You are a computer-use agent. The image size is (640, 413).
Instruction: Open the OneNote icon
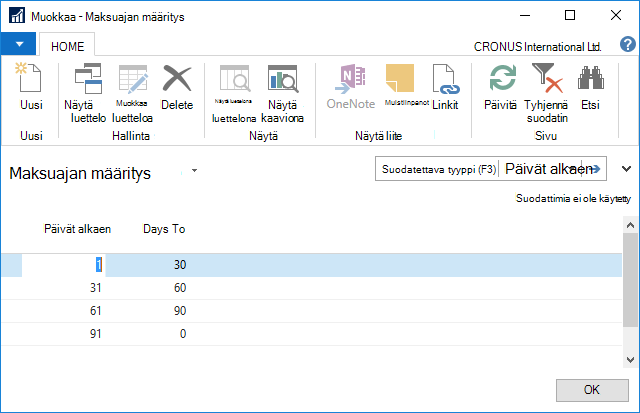(351, 78)
